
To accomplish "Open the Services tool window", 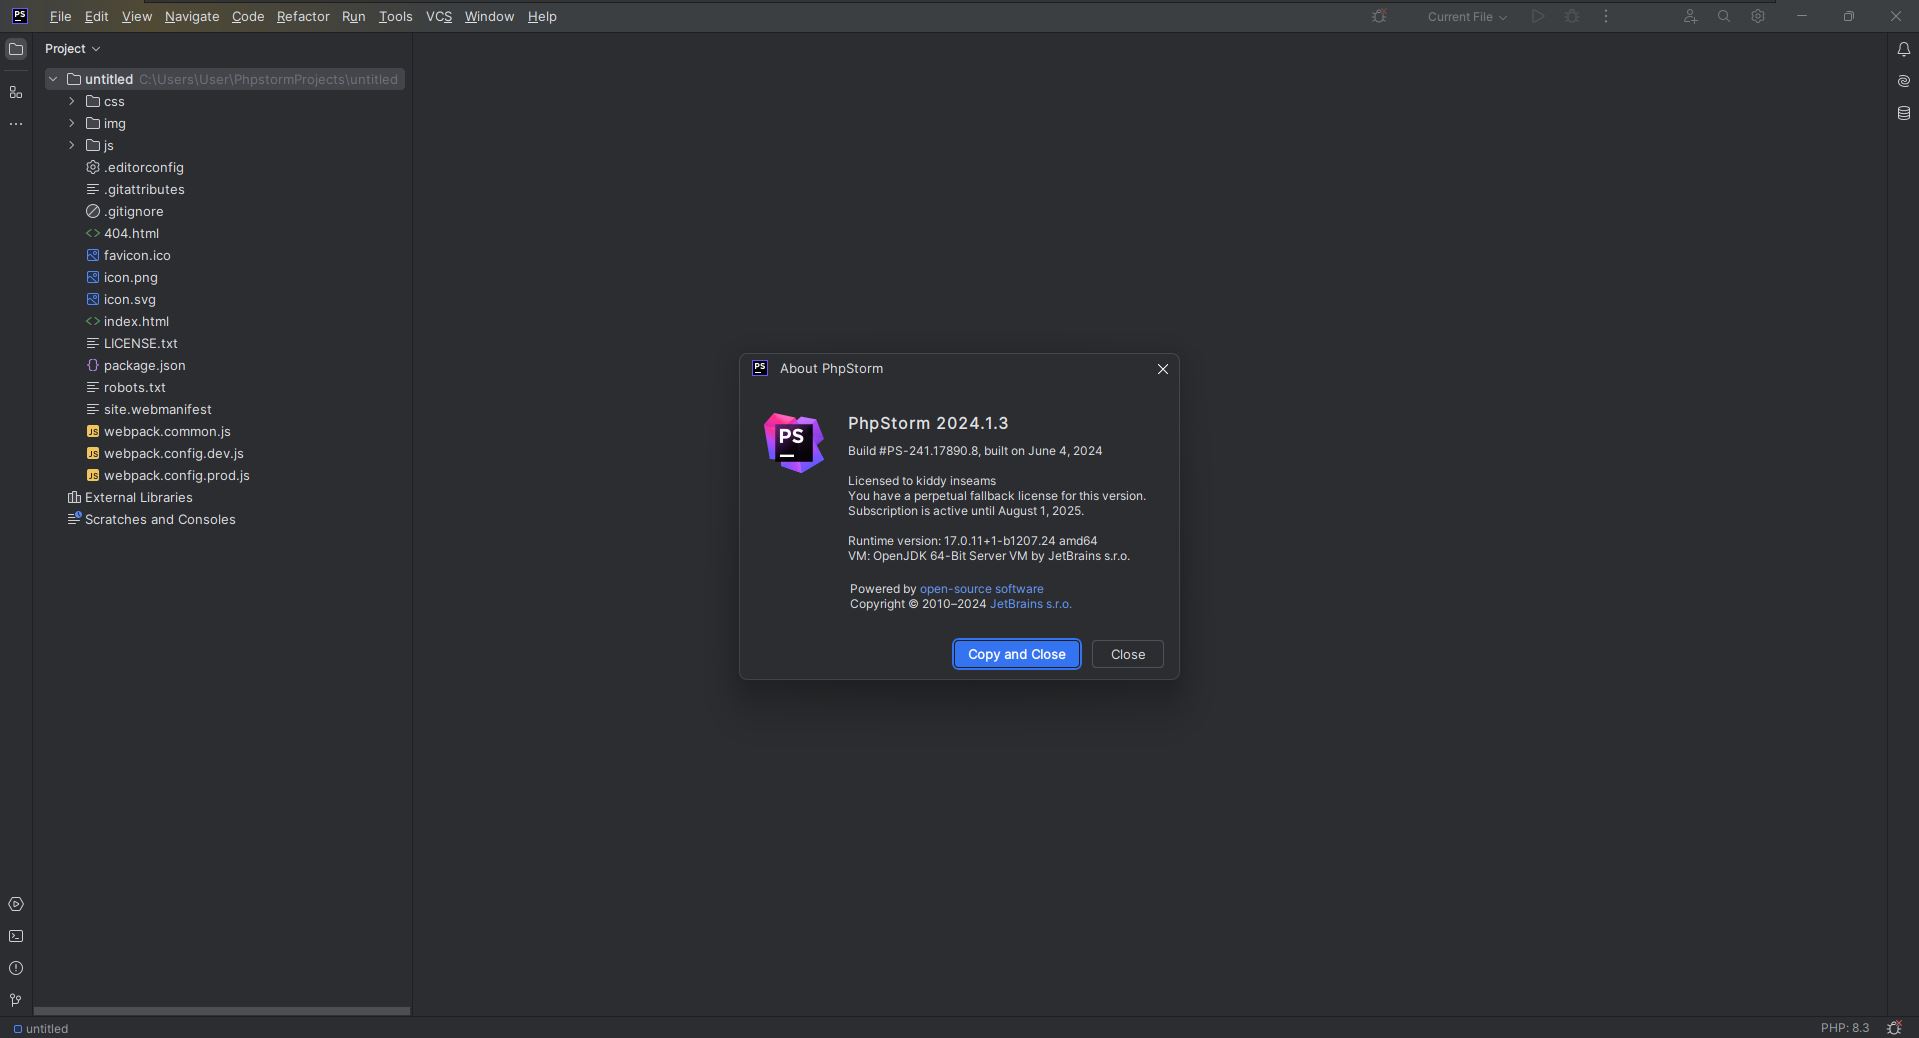I will (x=16, y=904).
